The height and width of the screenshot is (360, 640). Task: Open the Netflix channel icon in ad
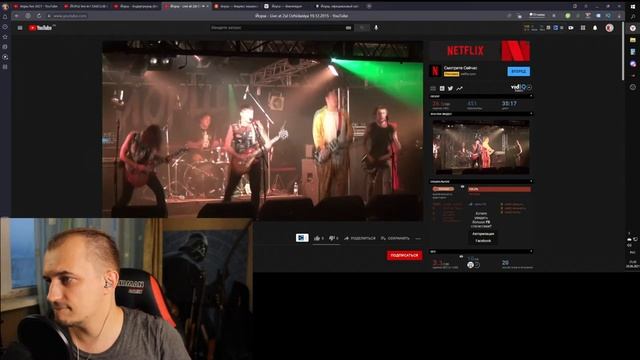tap(435, 71)
